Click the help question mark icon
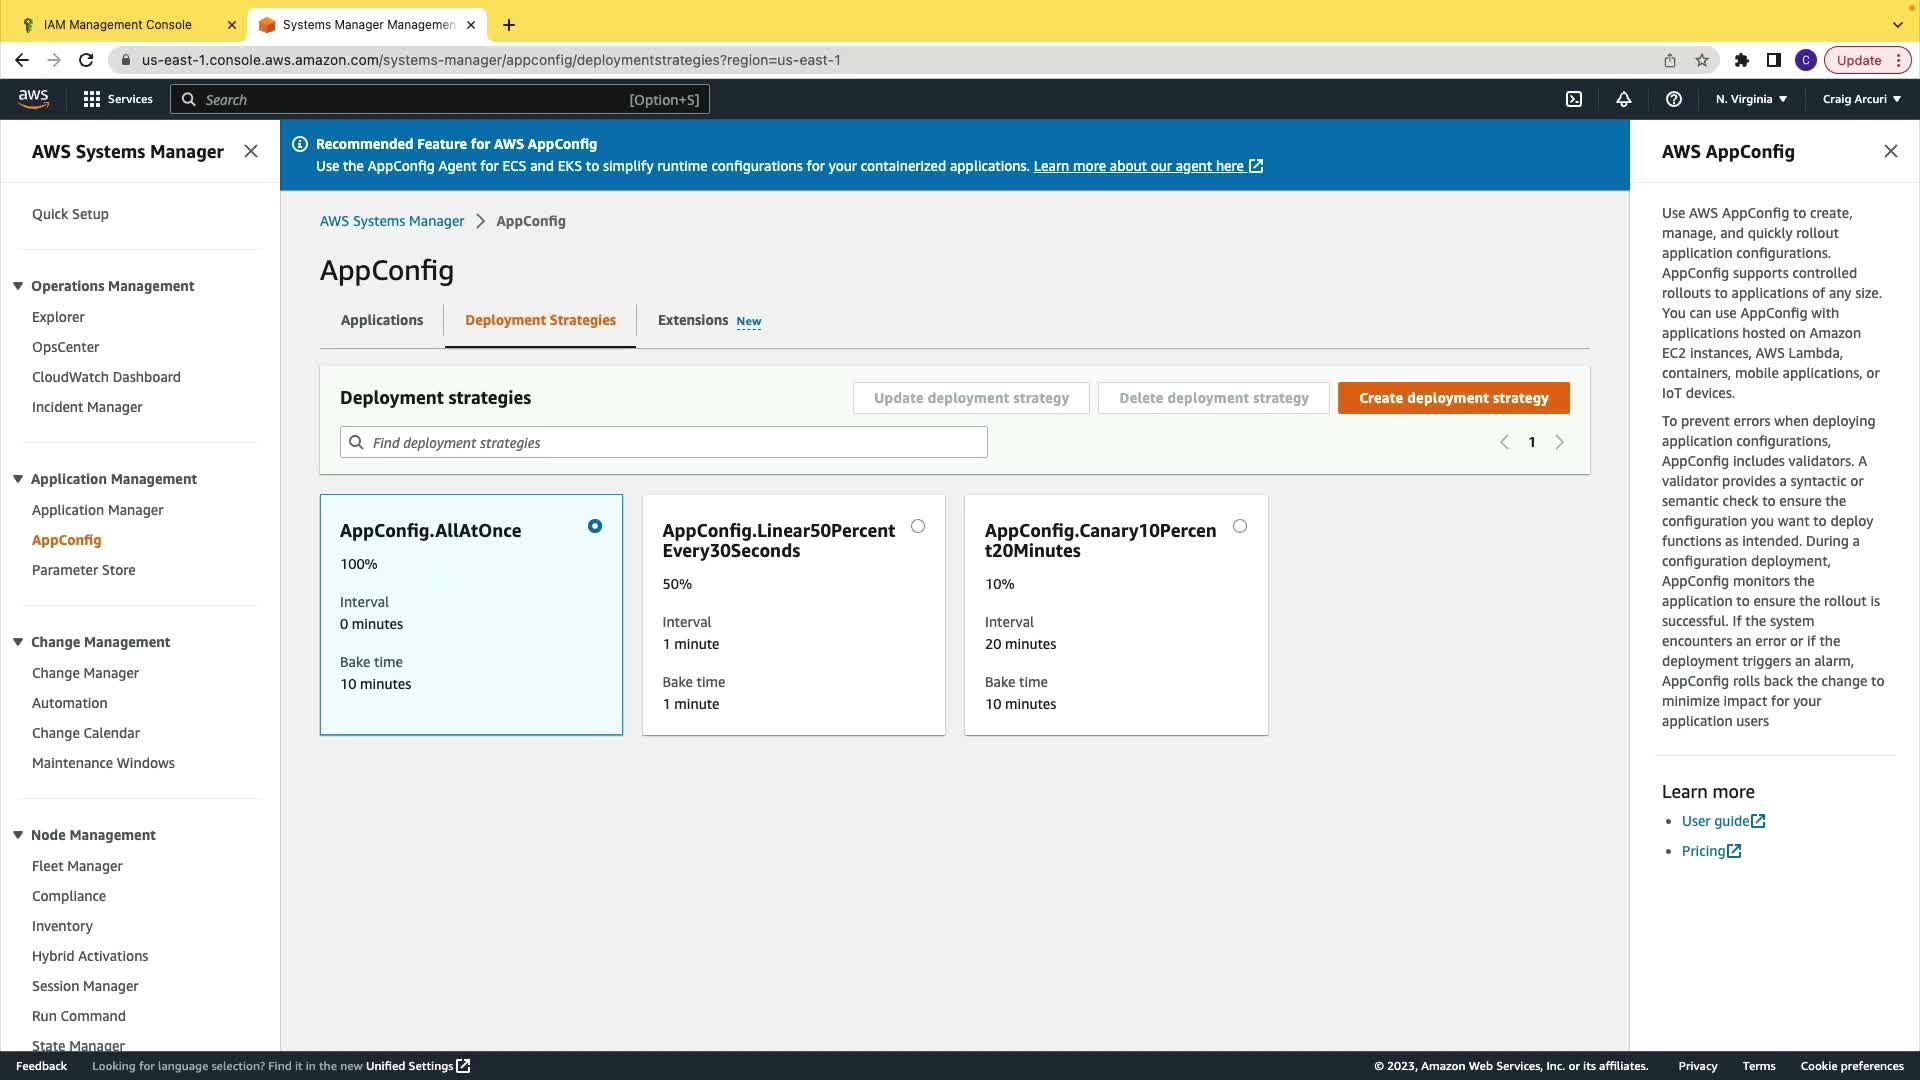The width and height of the screenshot is (1920, 1080). (x=1674, y=99)
